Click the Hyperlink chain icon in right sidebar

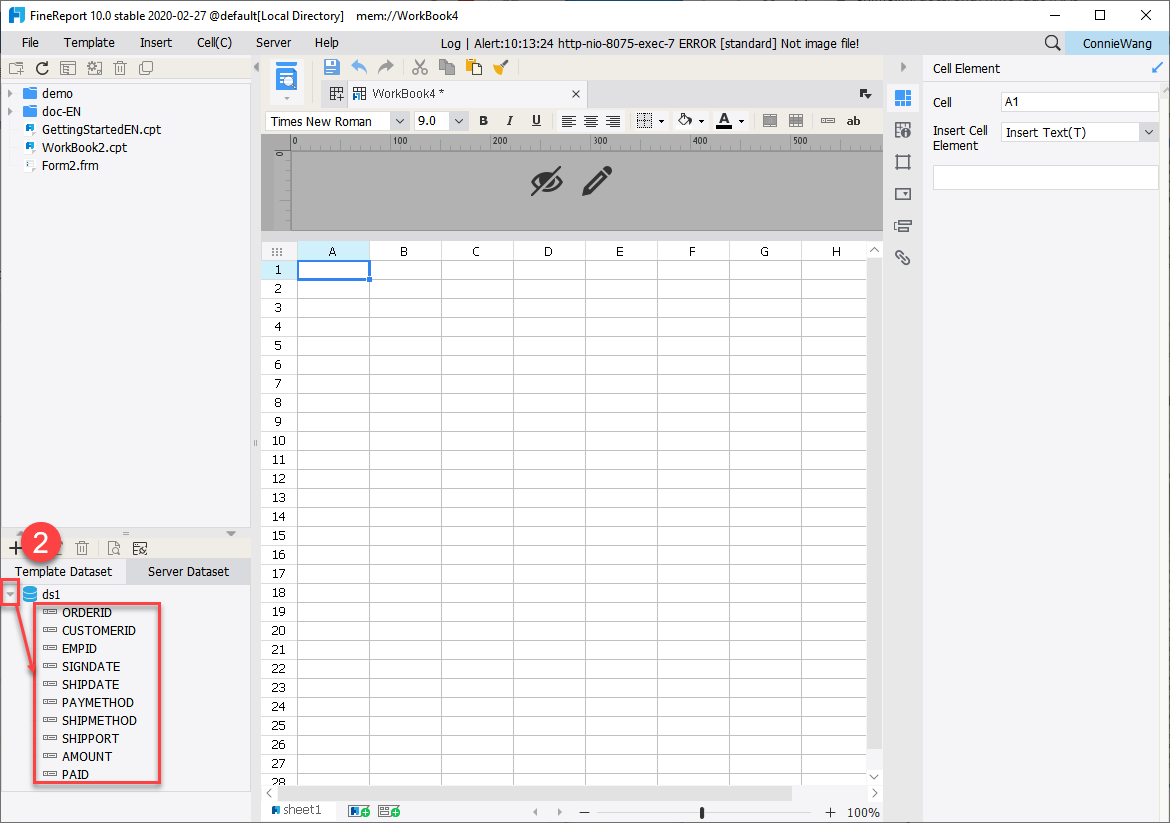coord(903,257)
